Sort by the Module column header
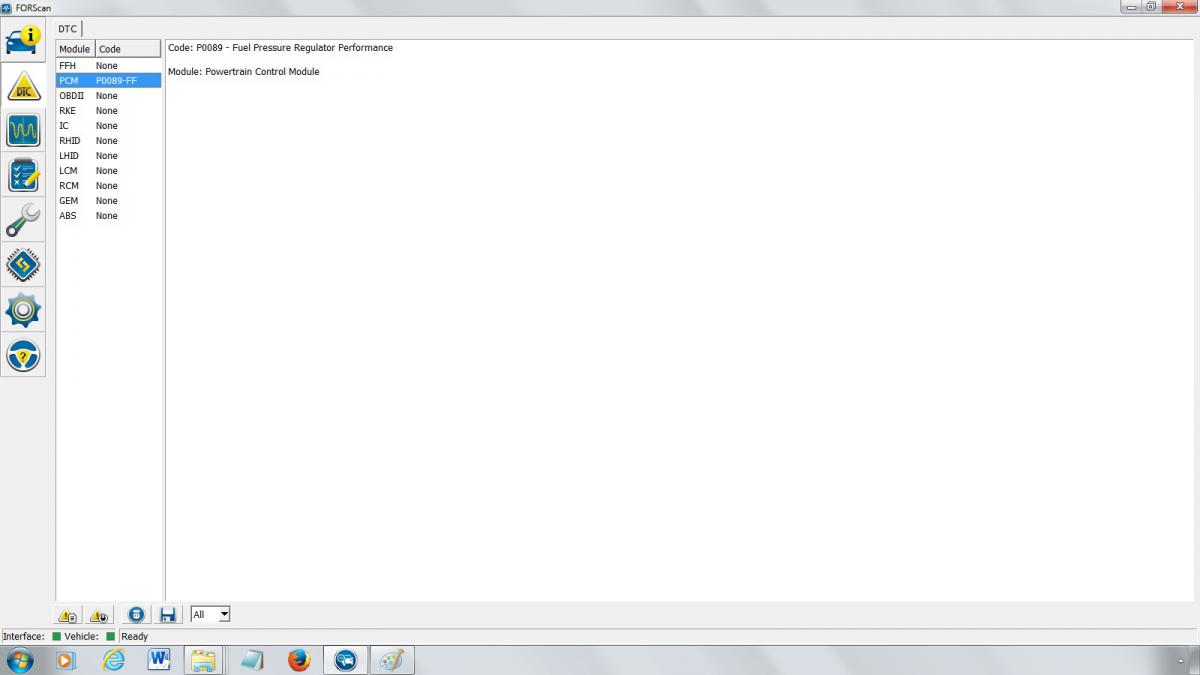 (75, 49)
